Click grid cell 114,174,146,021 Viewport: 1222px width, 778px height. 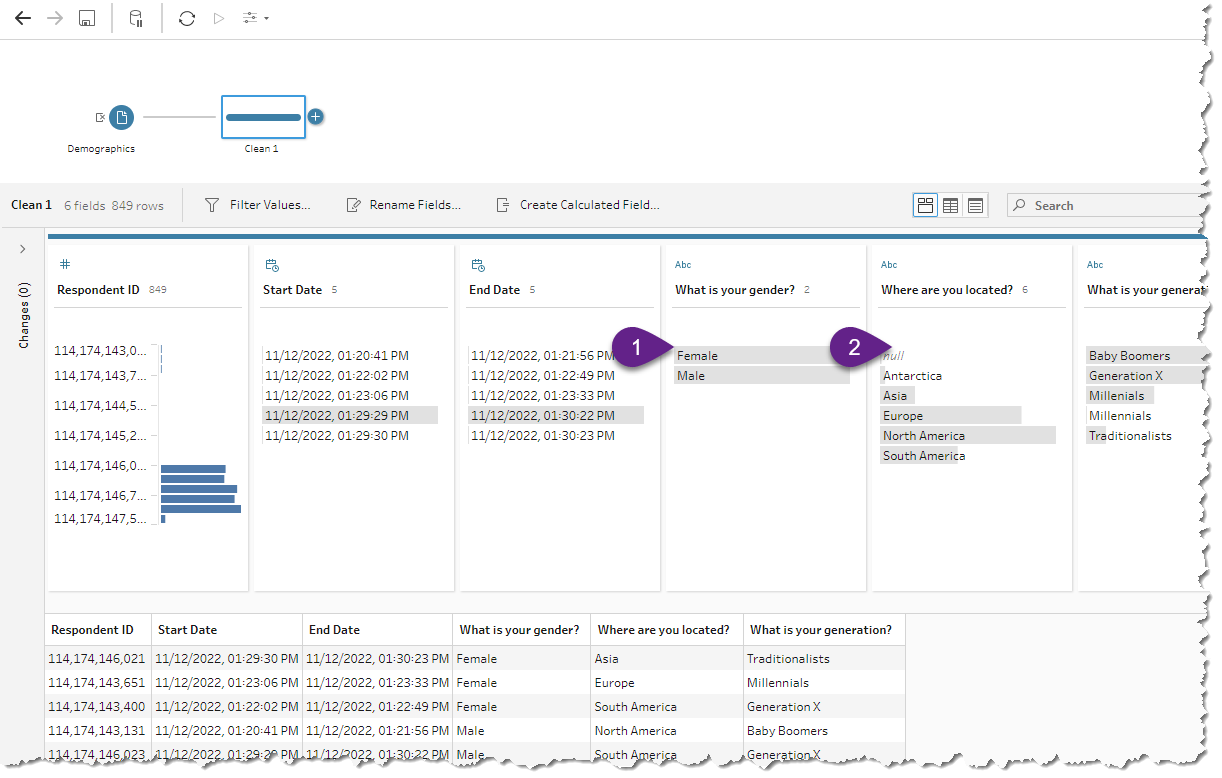98,659
